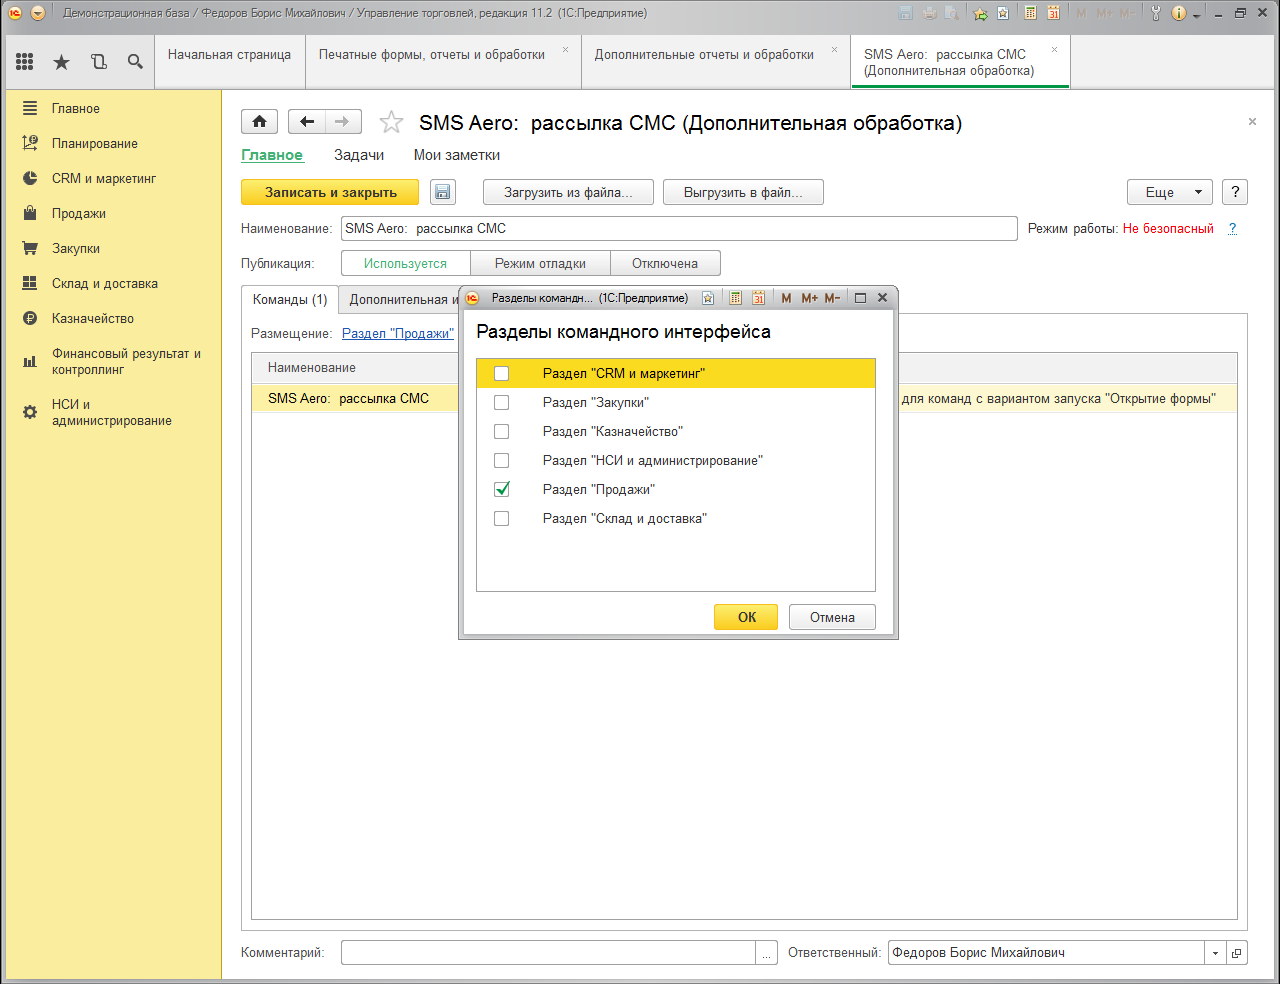Set publication to Режим отладки
1280x984 pixels.
pos(540,263)
